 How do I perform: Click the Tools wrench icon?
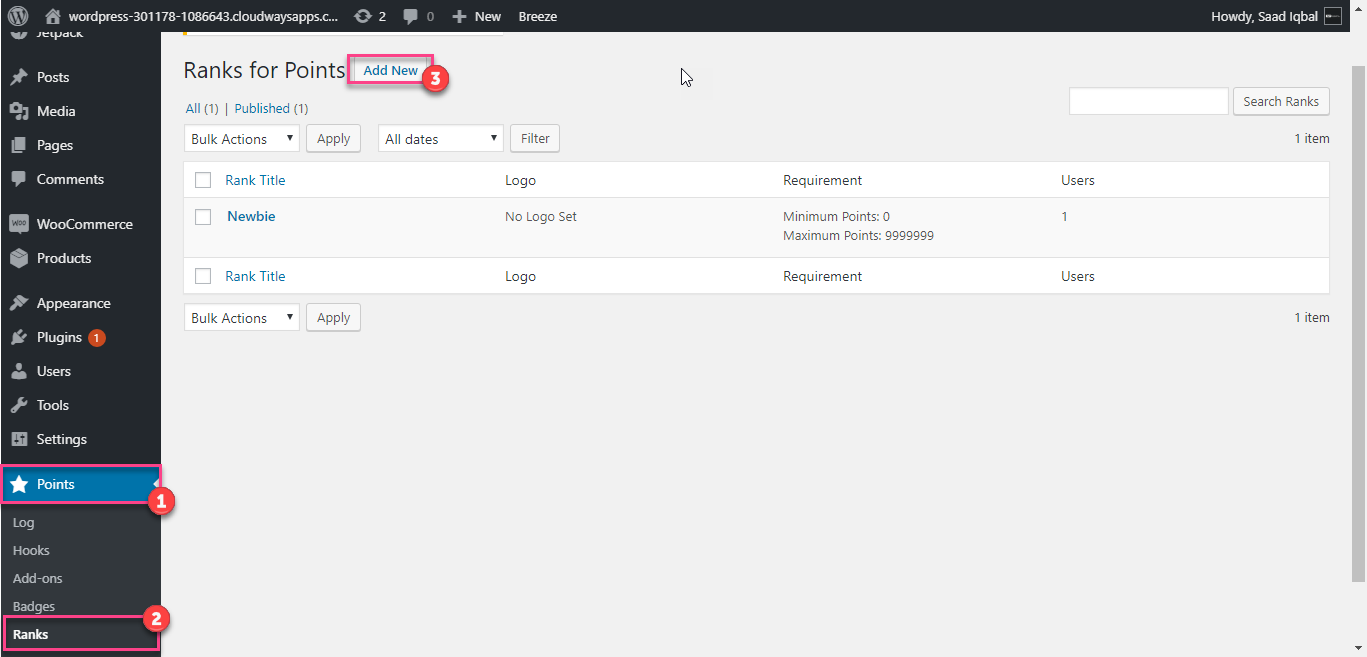pyautogui.click(x=18, y=405)
